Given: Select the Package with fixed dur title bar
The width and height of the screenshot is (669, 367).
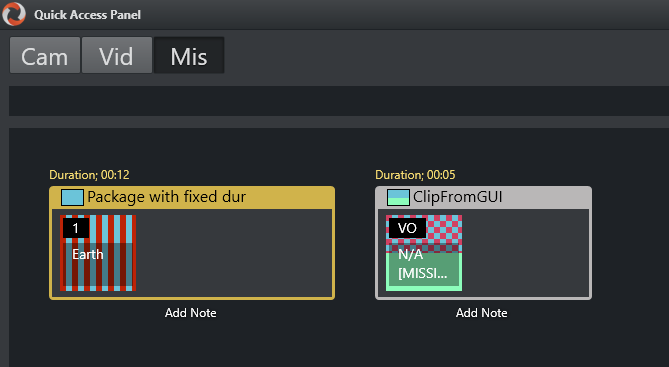Looking at the screenshot, I should [192, 197].
